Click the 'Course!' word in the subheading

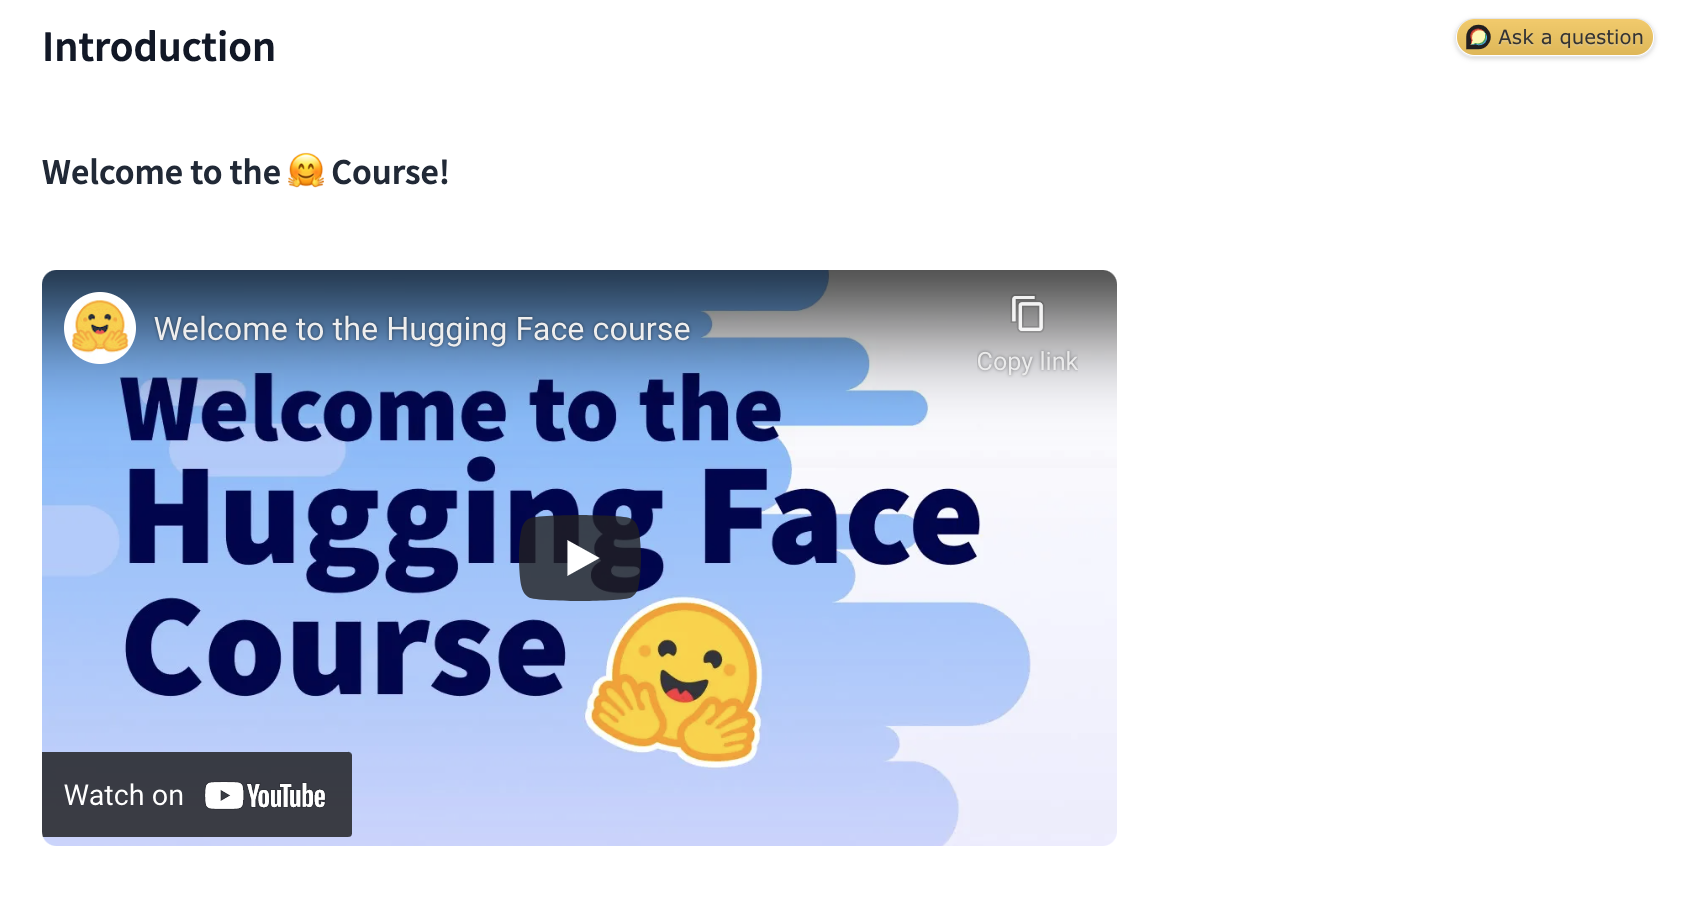tap(390, 172)
